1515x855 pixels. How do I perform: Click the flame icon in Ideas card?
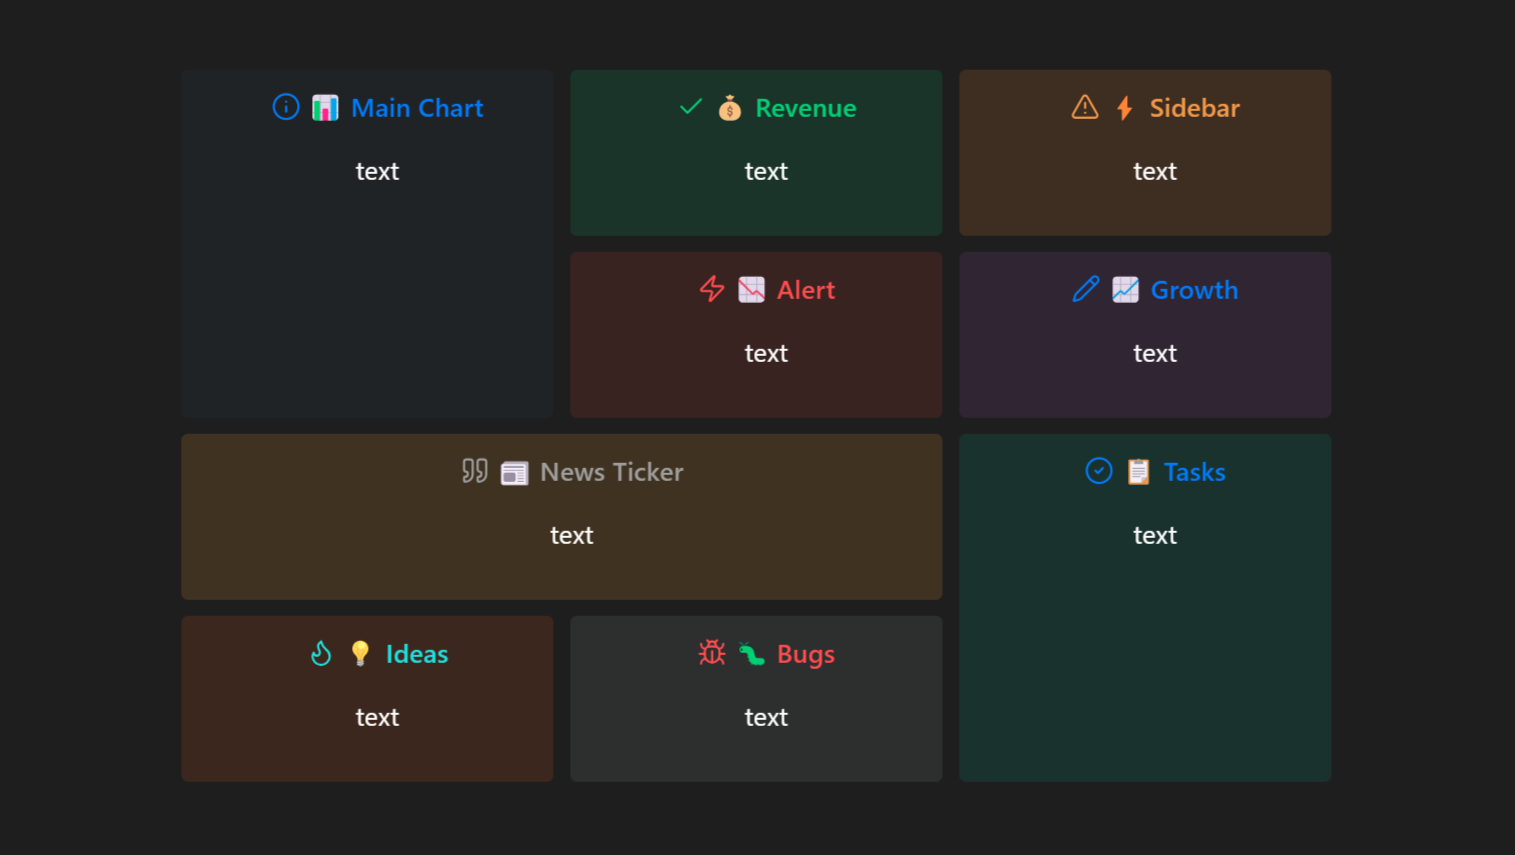(x=321, y=653)
